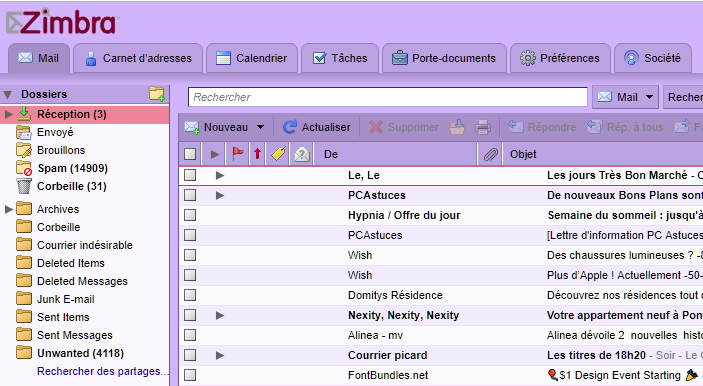This screenshot has width=703, height=386.
Task: Click the Envoyé folder icon
Action: pyautogui.click(x=24, y=132)
